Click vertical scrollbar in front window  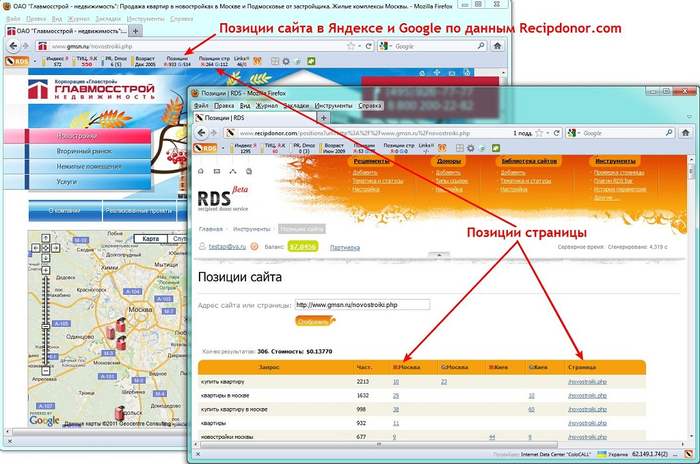692,170
